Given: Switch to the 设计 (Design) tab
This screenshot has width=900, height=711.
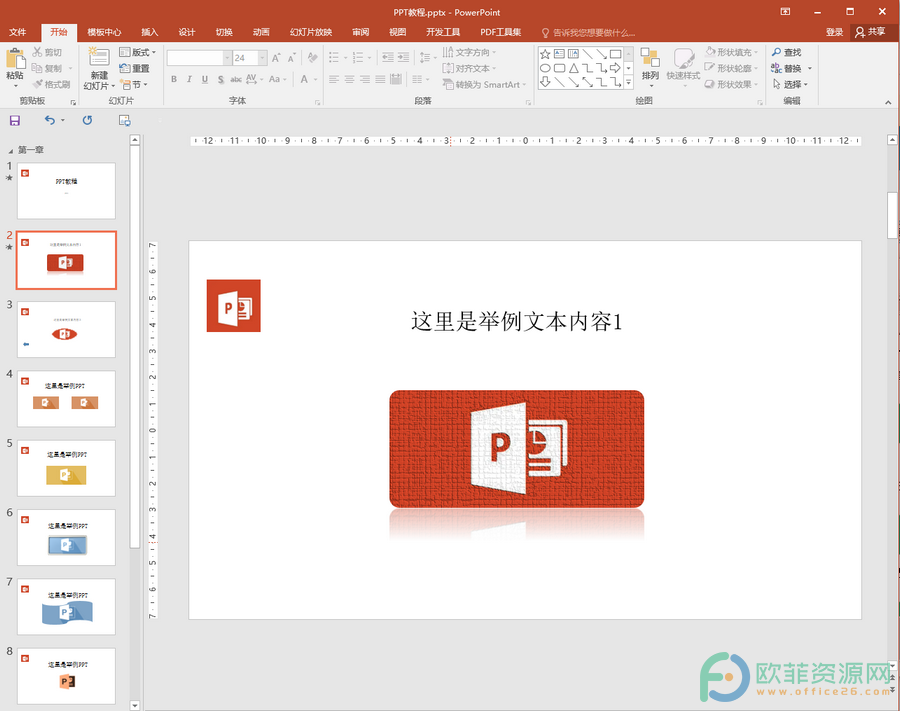Looking at the screenshot, I should coord(187,32).
